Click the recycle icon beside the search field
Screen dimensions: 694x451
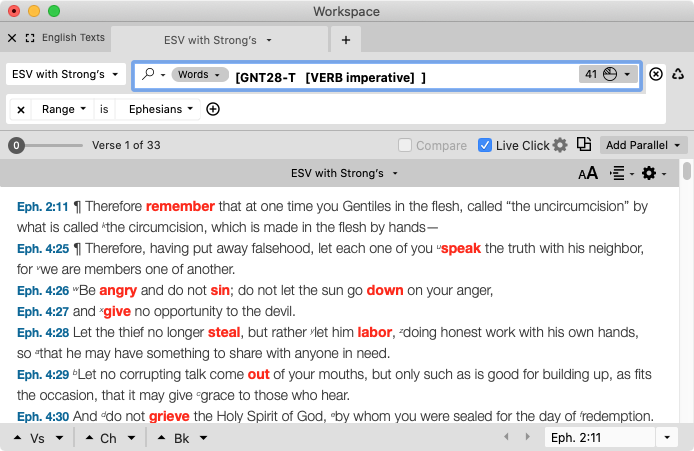click(678, 75)
